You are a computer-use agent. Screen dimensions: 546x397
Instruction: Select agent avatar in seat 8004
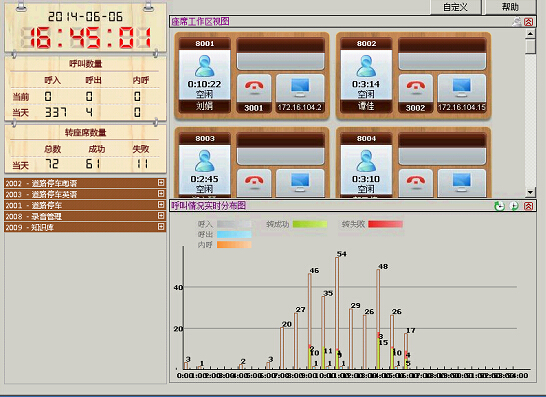coord(366,161)
